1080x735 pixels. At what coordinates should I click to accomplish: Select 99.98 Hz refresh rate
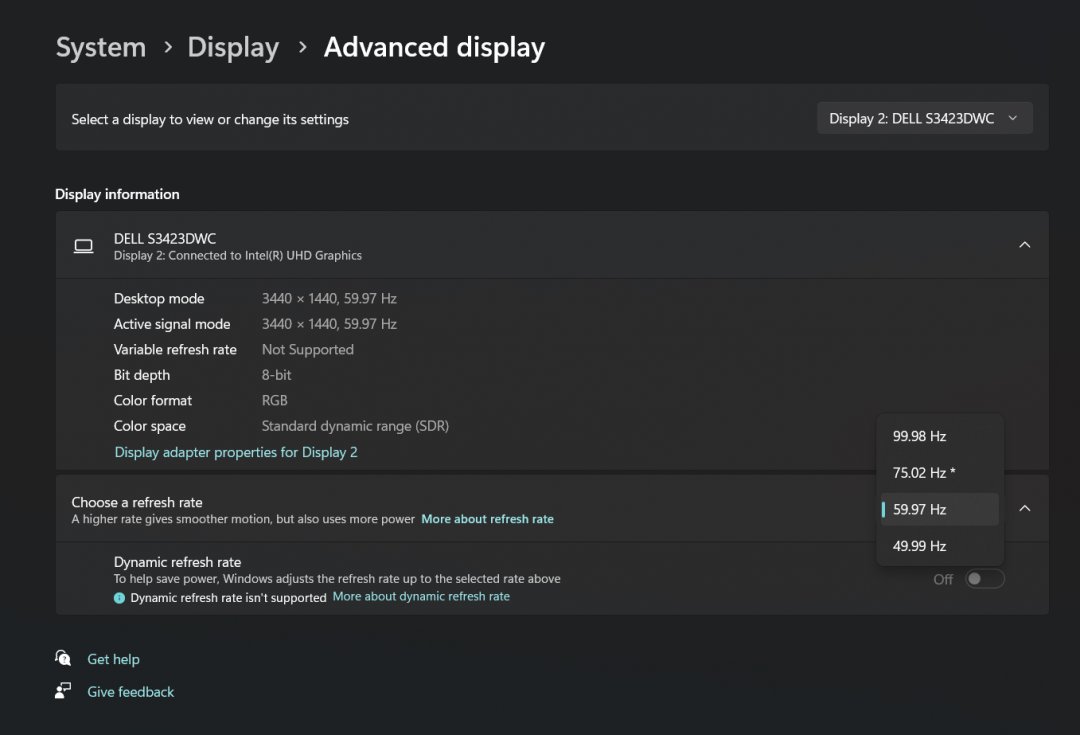939,436
